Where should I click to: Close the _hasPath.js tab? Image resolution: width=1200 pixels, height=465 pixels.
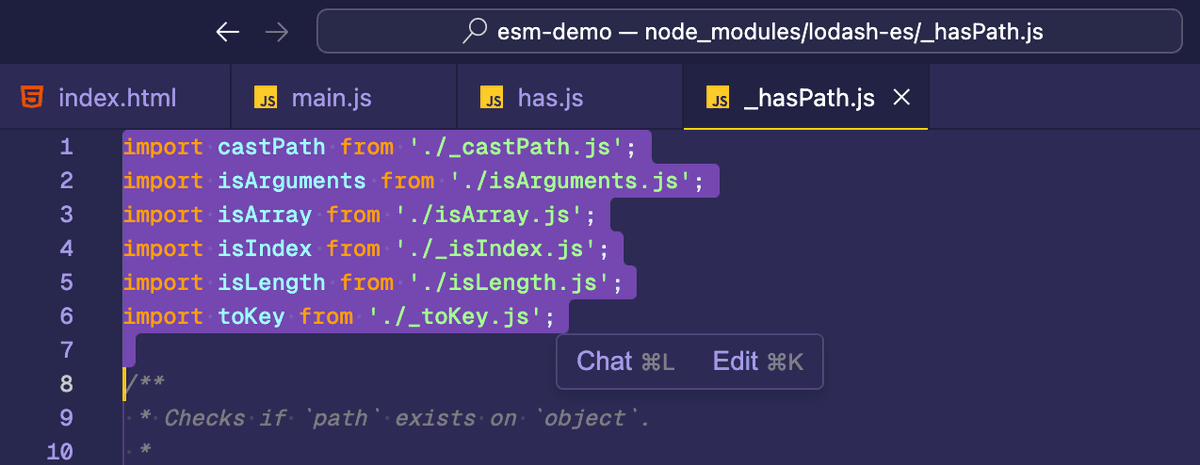[900, 98]
